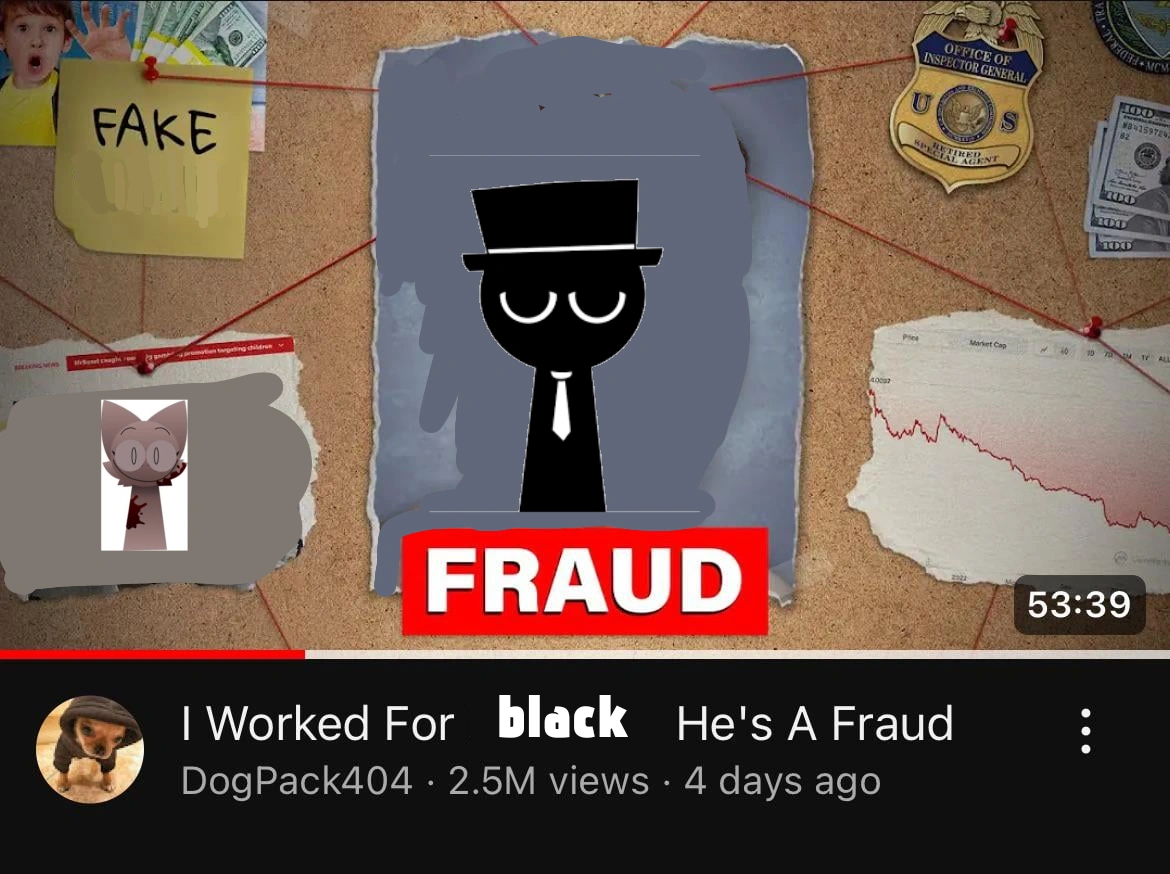Click He's A Fraud title text
1170x874 pixels.
pyautogui.click(x=814, y=723)
